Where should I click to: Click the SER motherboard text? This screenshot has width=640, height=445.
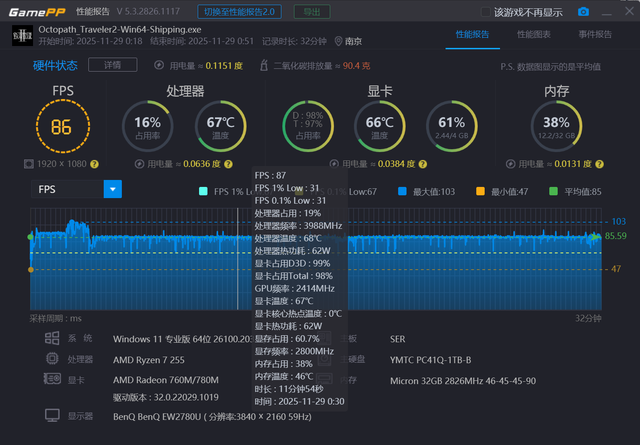click(397, 339)
